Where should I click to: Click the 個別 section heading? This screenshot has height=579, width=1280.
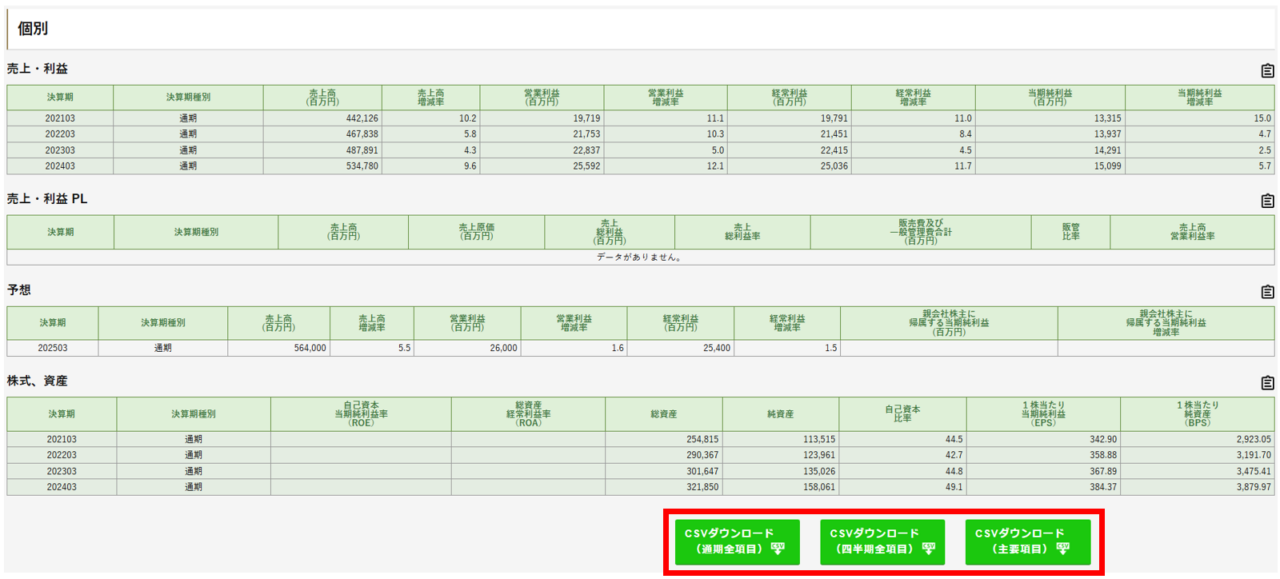point(32,29)
